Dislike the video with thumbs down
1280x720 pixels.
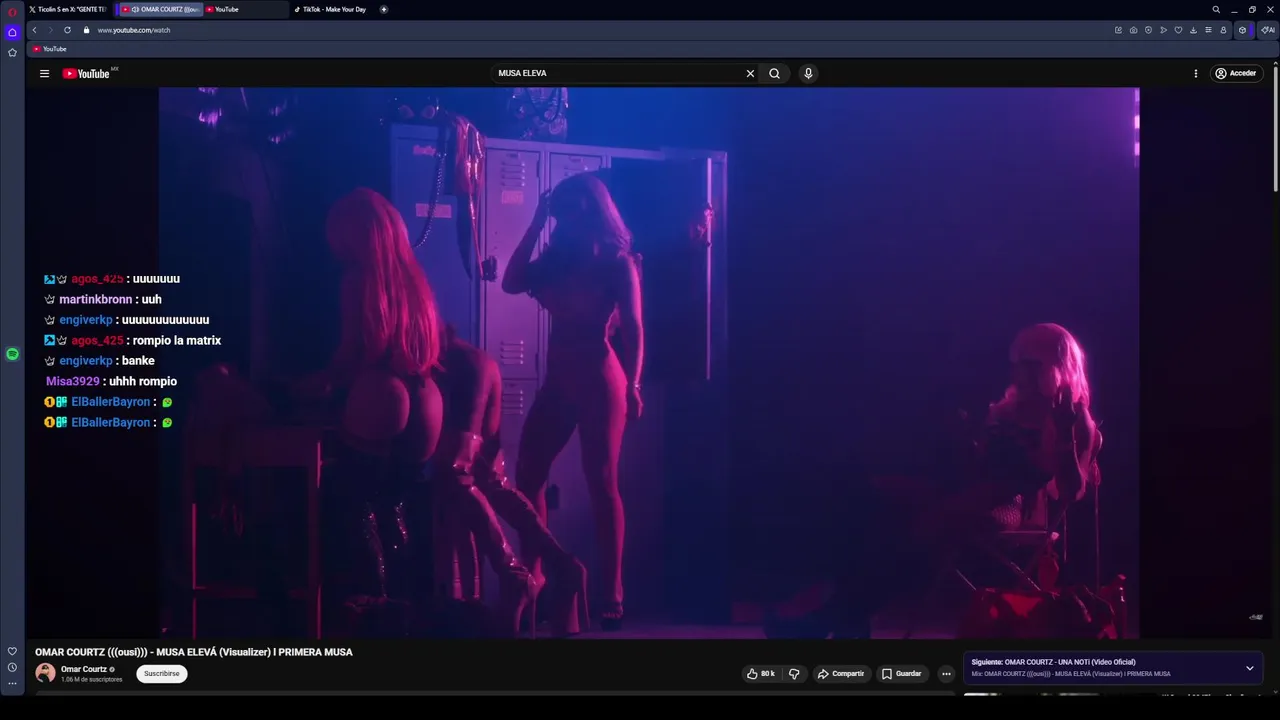[x=794, y=674]
